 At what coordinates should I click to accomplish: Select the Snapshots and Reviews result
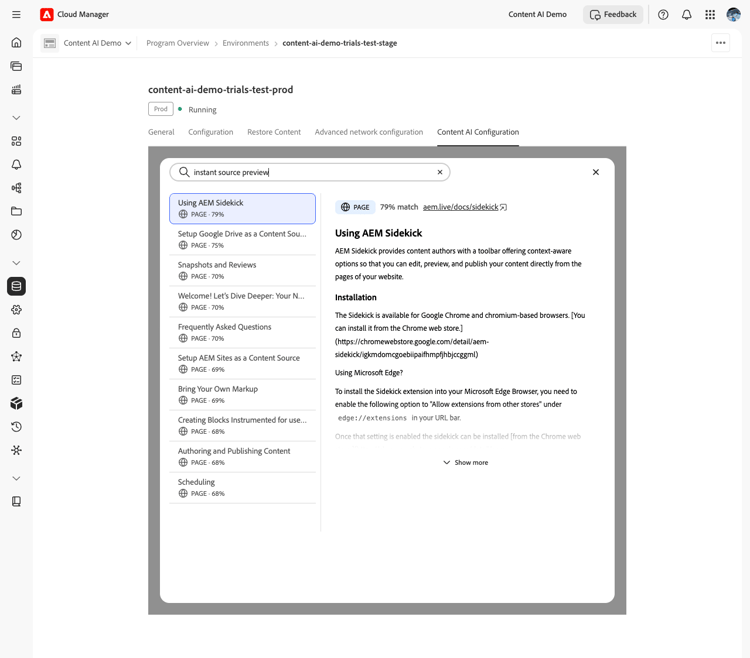[x=243, y=270]
